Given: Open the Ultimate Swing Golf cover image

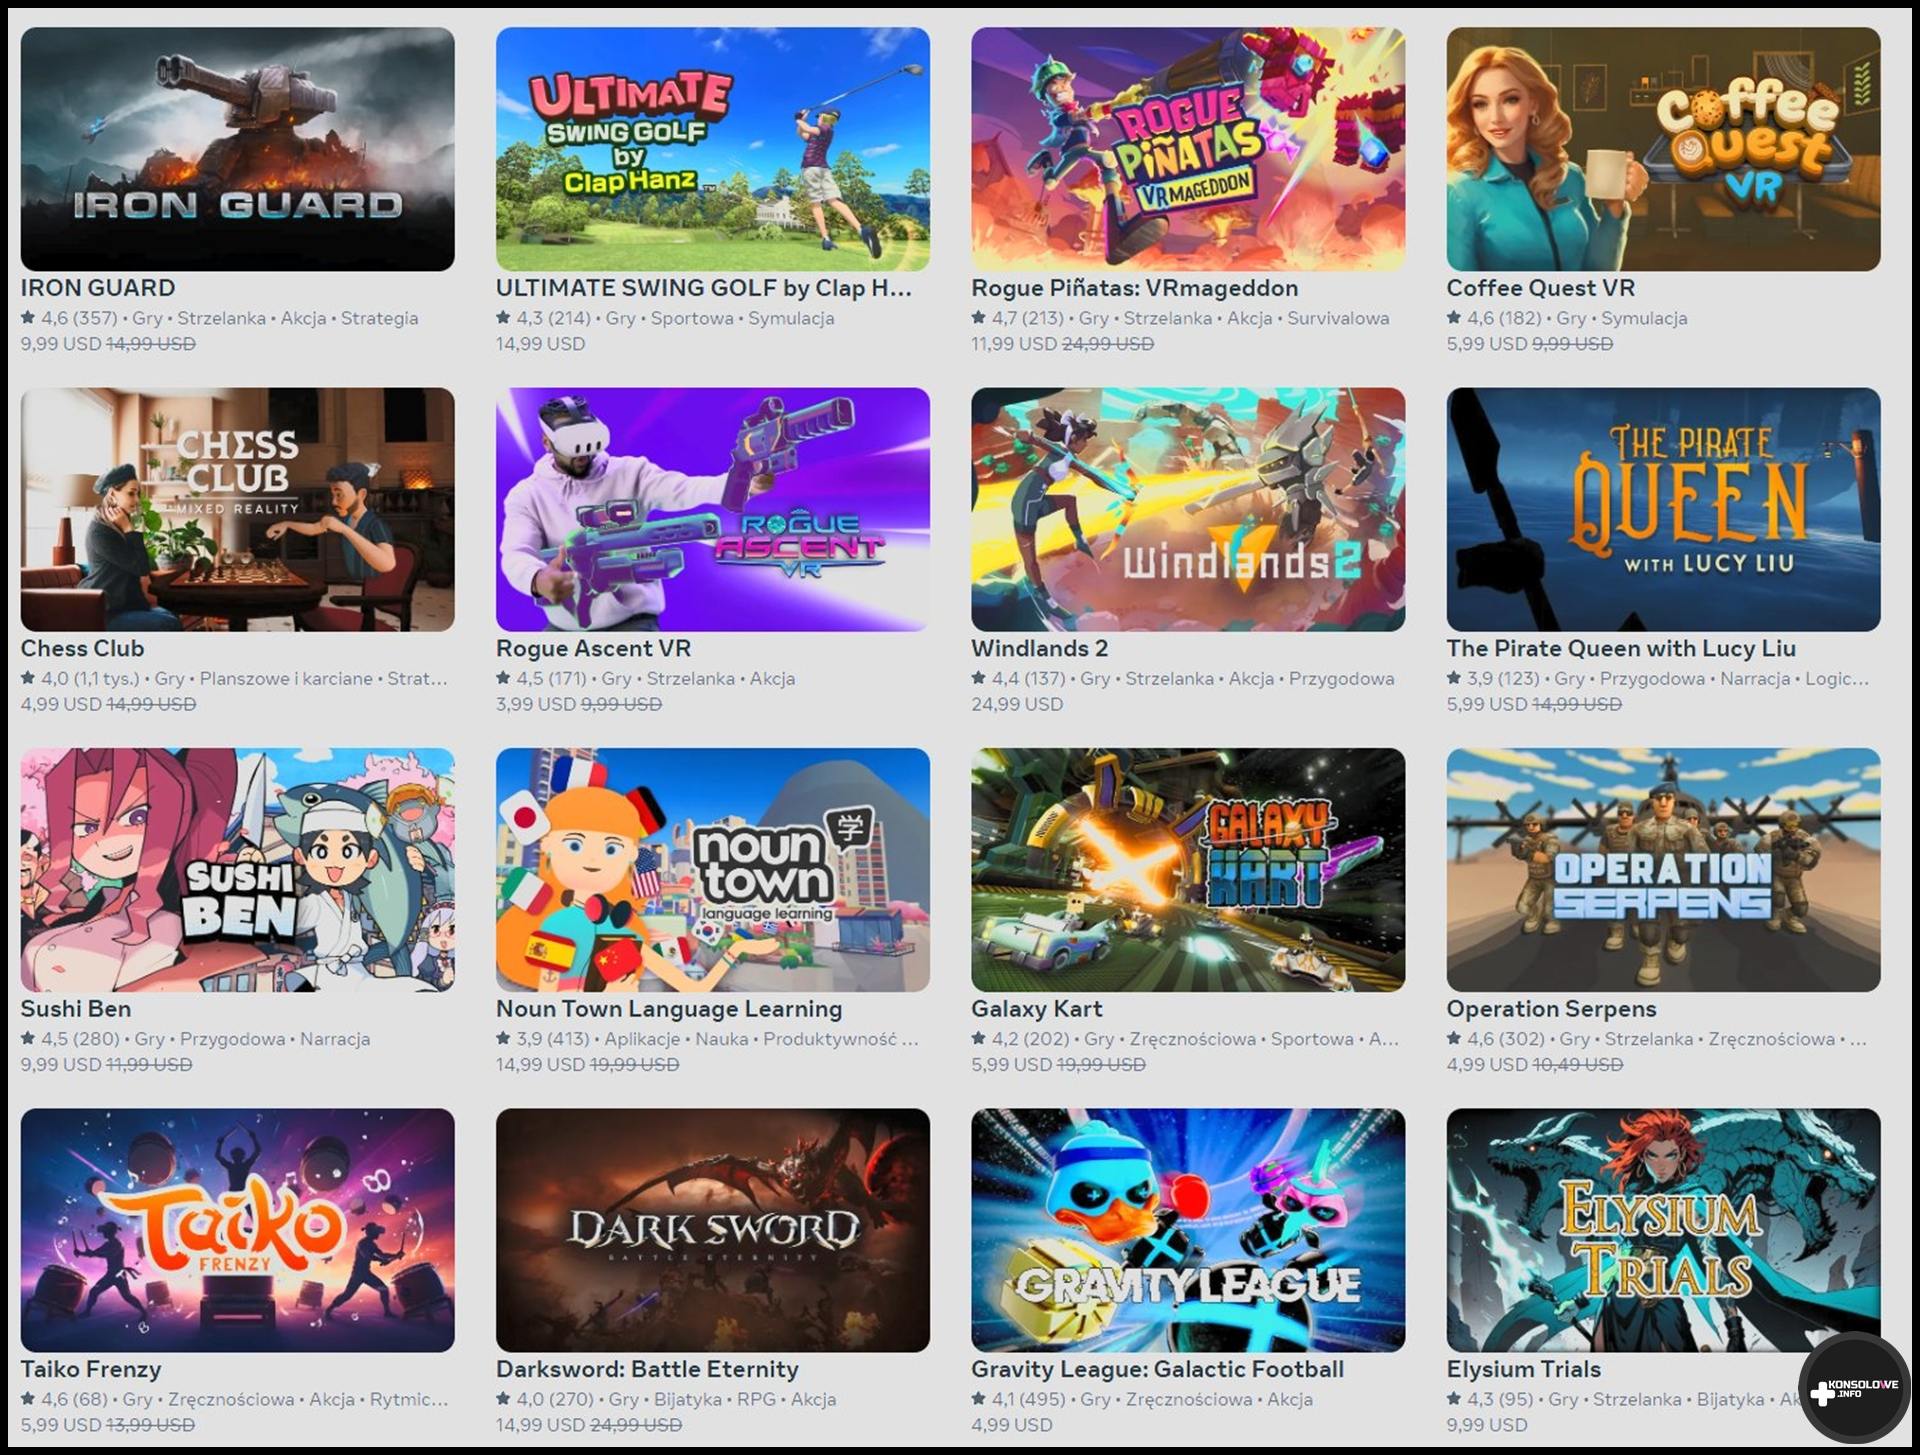Looking at the screenshot, I should click(712, 149).
